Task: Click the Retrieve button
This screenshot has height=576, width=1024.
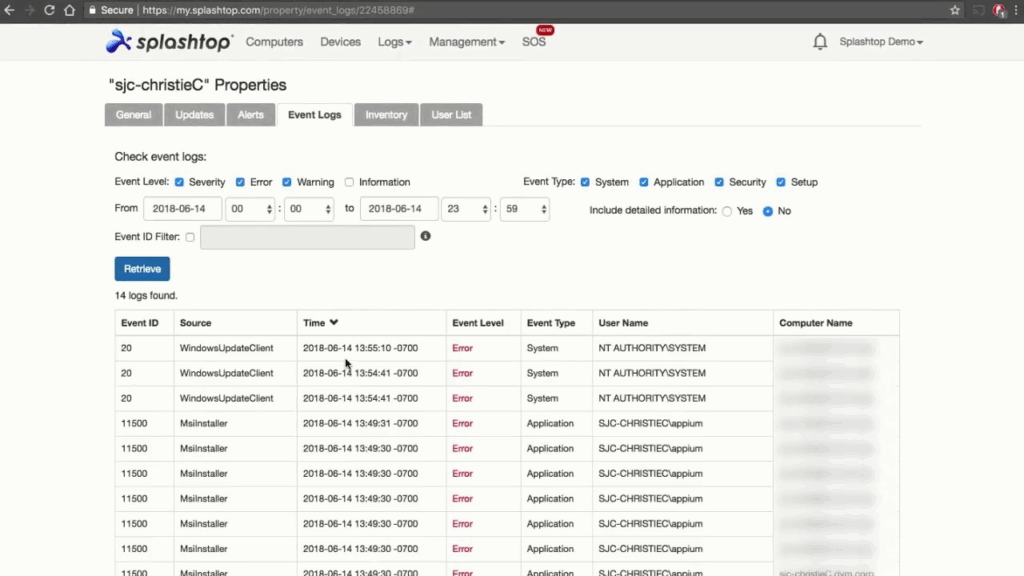Action: 142,268
